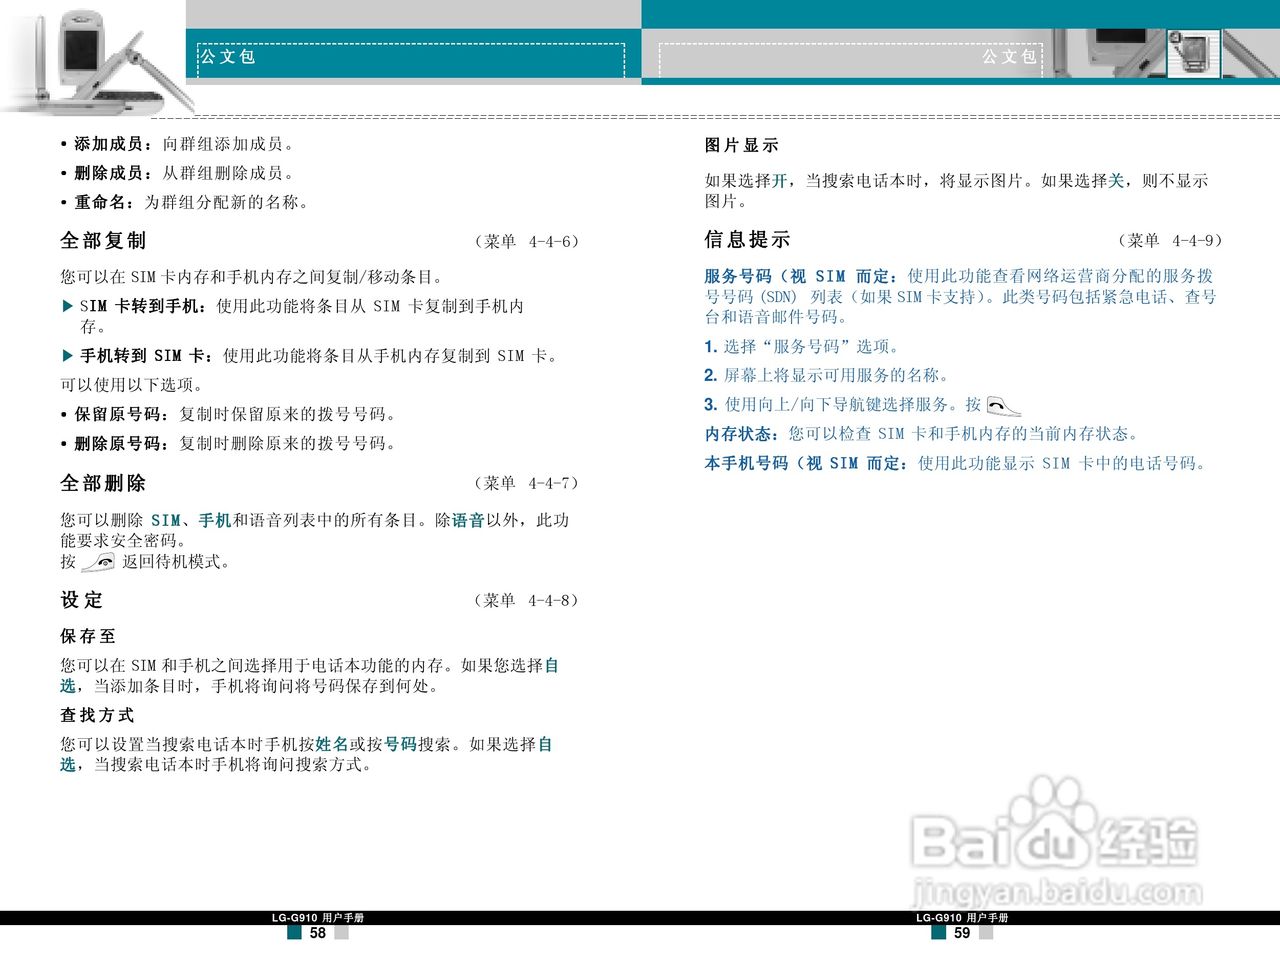Viewport: 1280px width, 964px height.
Task: Click the line 可以使用以下选项
Action: point(132,385)
